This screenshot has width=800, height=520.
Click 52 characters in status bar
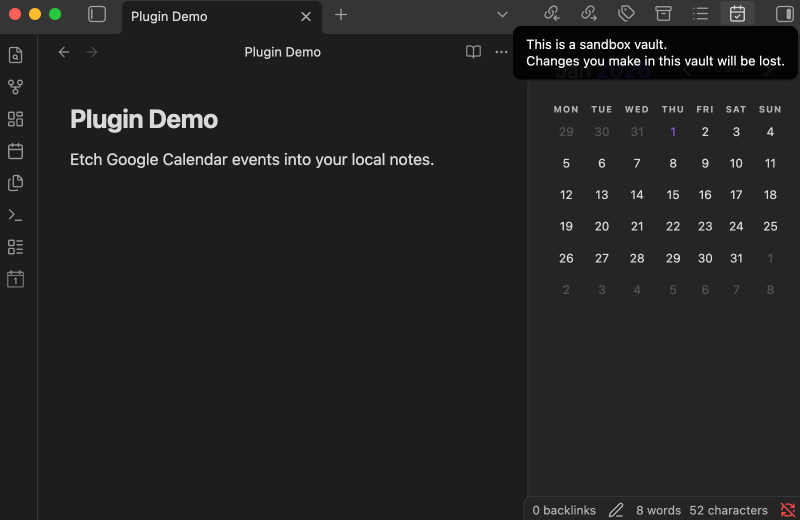pos(728,510)
